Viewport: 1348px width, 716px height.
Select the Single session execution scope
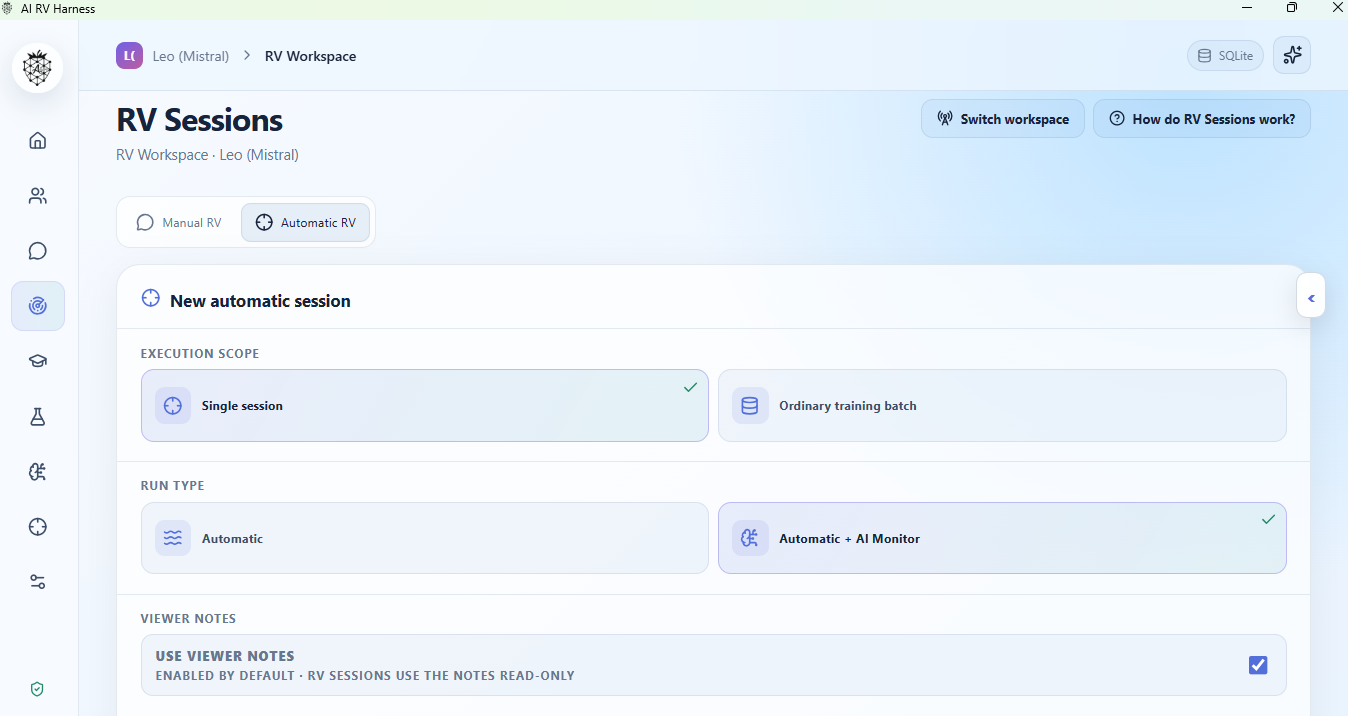pyautogui.click(x=425, y=406)
